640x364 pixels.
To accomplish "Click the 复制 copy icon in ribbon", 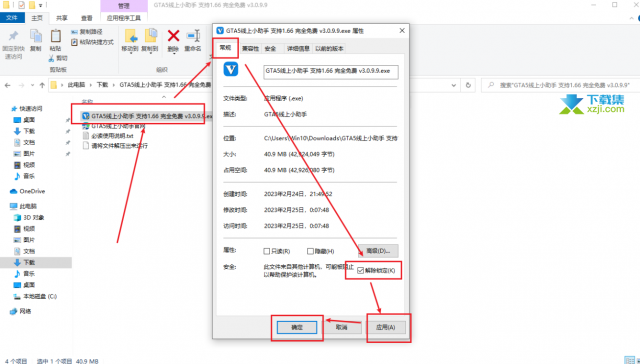I will (x=36, y=36).
